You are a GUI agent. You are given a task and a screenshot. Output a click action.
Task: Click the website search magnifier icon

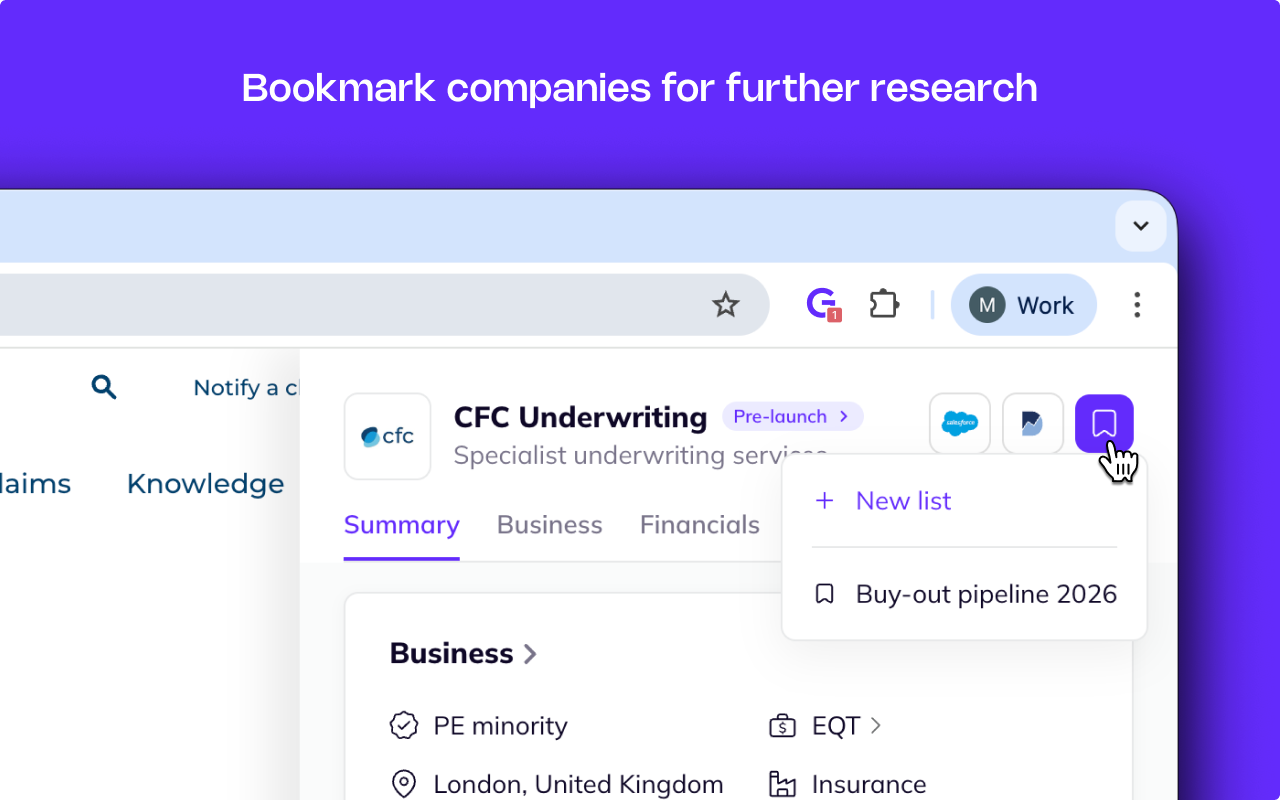(x=104, y=387)
